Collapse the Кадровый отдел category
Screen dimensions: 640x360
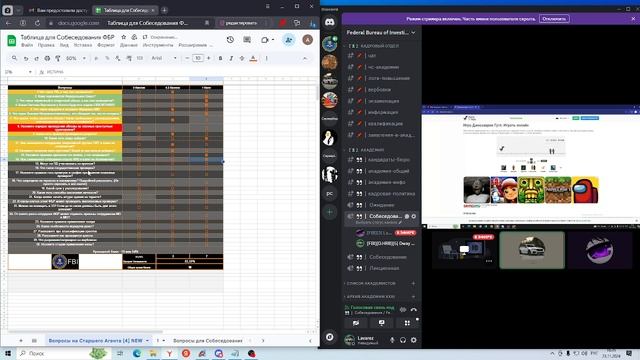pos(373,46)
